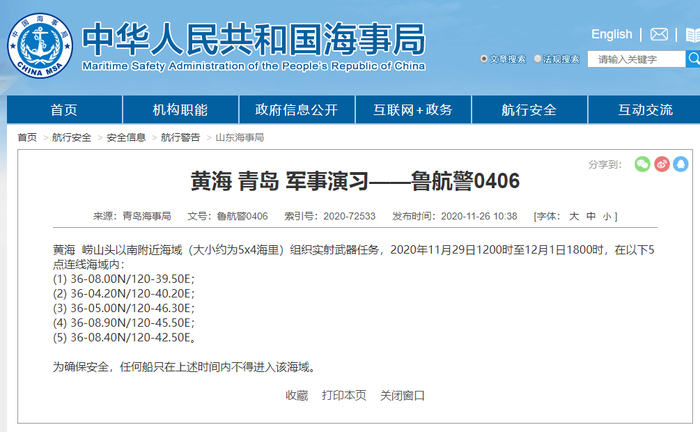
Task: Open the 政府信息公开 navigation menu
Action: click(x=297, y=109)
